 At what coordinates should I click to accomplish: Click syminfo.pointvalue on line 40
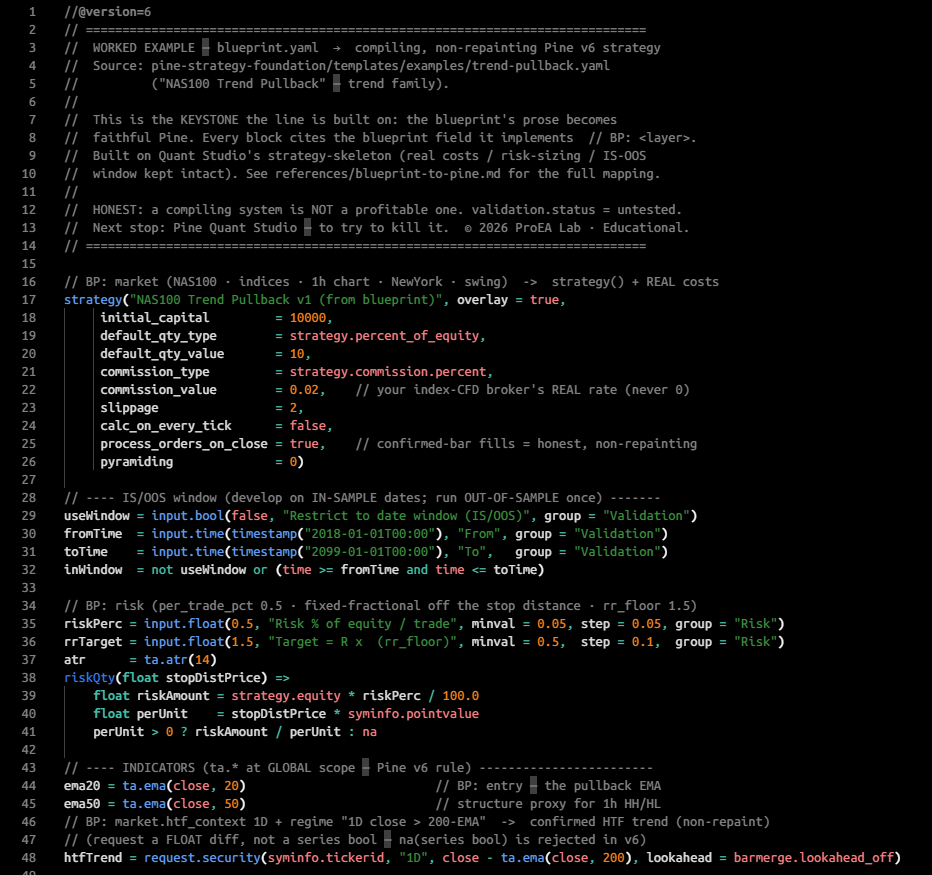[413, 714]
